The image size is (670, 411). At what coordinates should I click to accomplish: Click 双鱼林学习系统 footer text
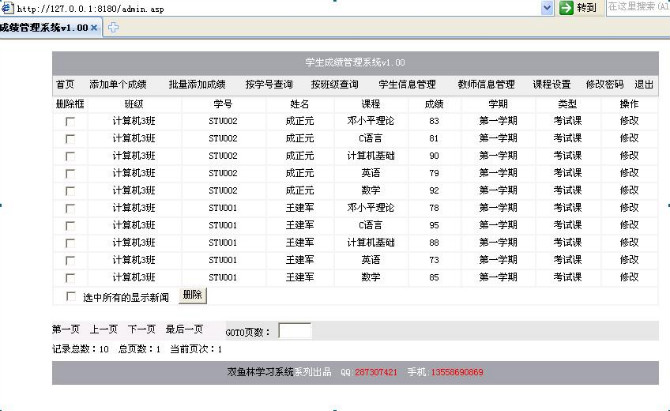(260, 372)
